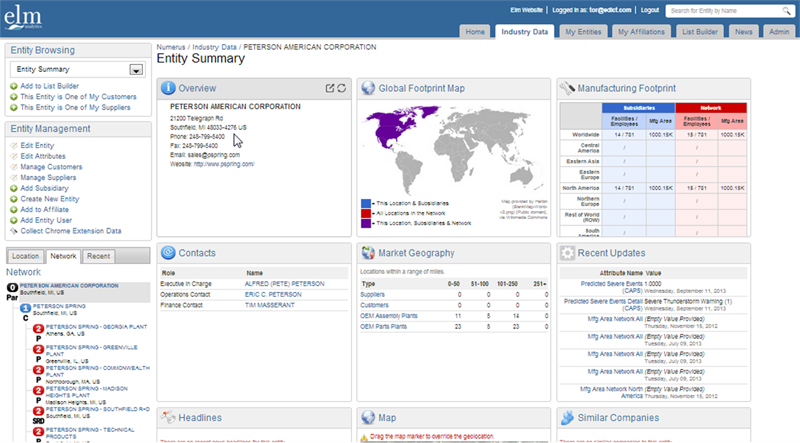The width and height of the screenshot is (800, 443).
Task: Click the elm analytics logo
Action: tap(23, 17)
